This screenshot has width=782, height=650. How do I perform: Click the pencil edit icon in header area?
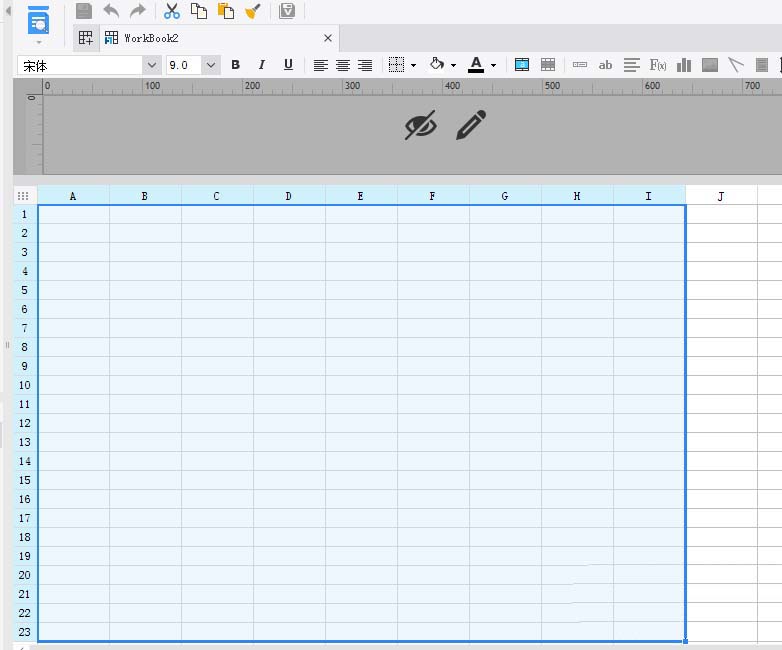(x=470, y=126)
